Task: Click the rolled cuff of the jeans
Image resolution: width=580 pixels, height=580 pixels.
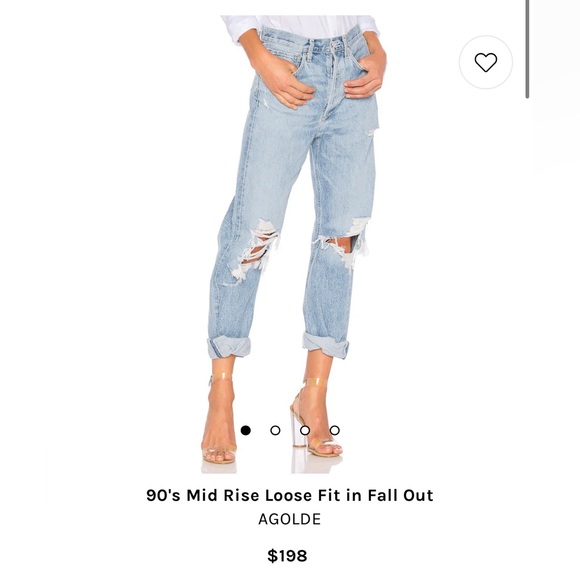Action: [229, 347]
